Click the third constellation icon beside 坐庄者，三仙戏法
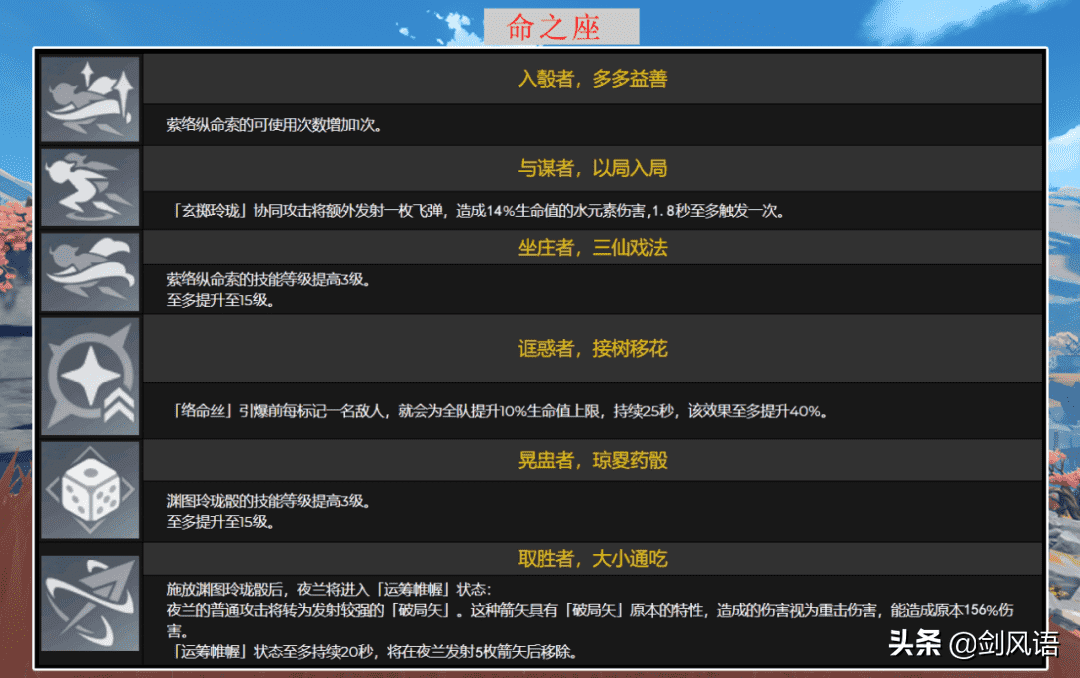 (90, 271)
